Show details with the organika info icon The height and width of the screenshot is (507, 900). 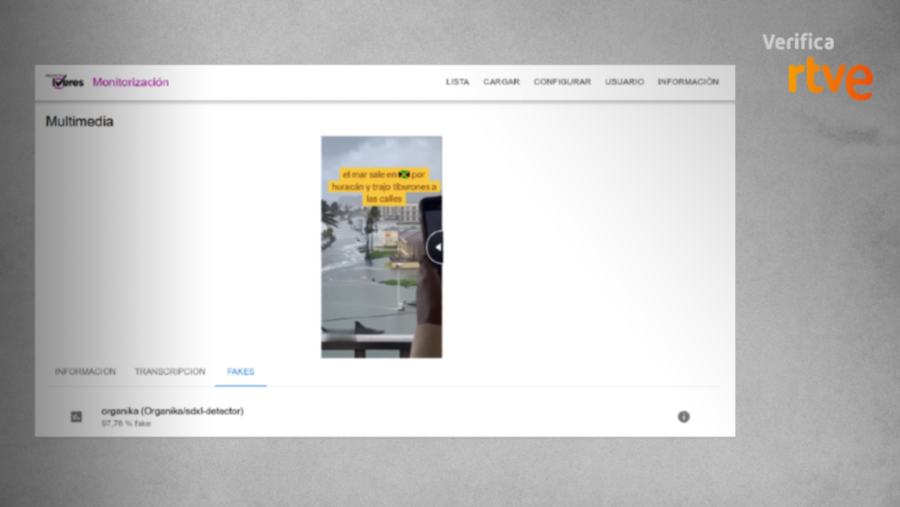pos(684,417)
